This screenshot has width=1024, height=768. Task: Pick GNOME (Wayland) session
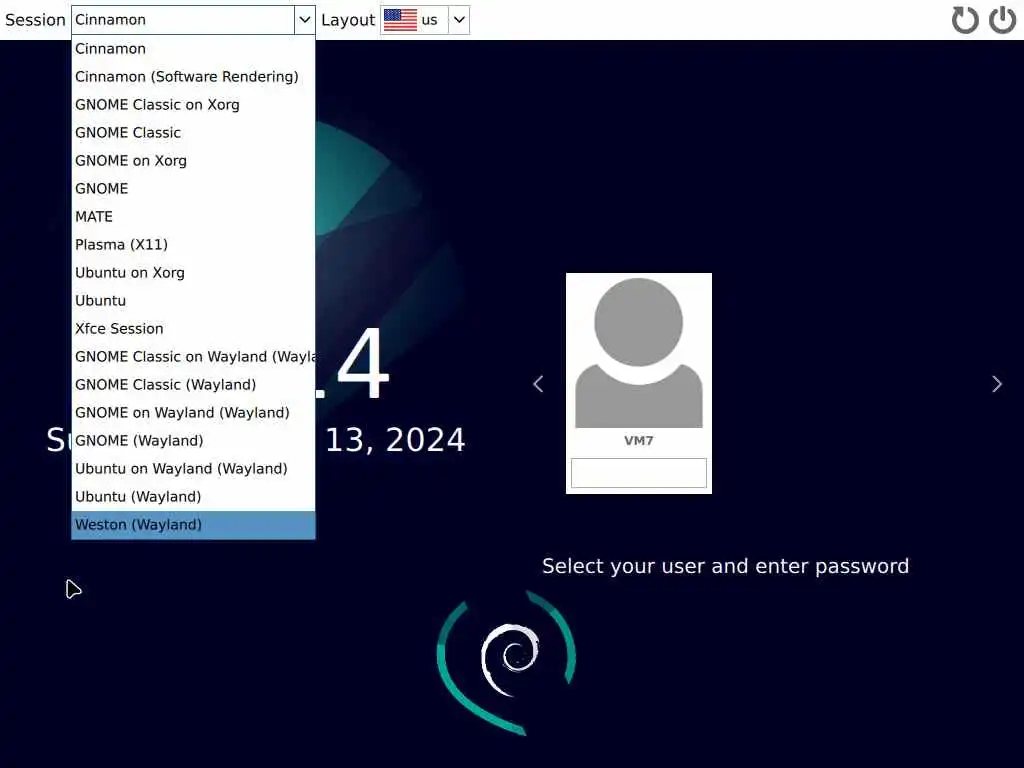pos(193,441)
